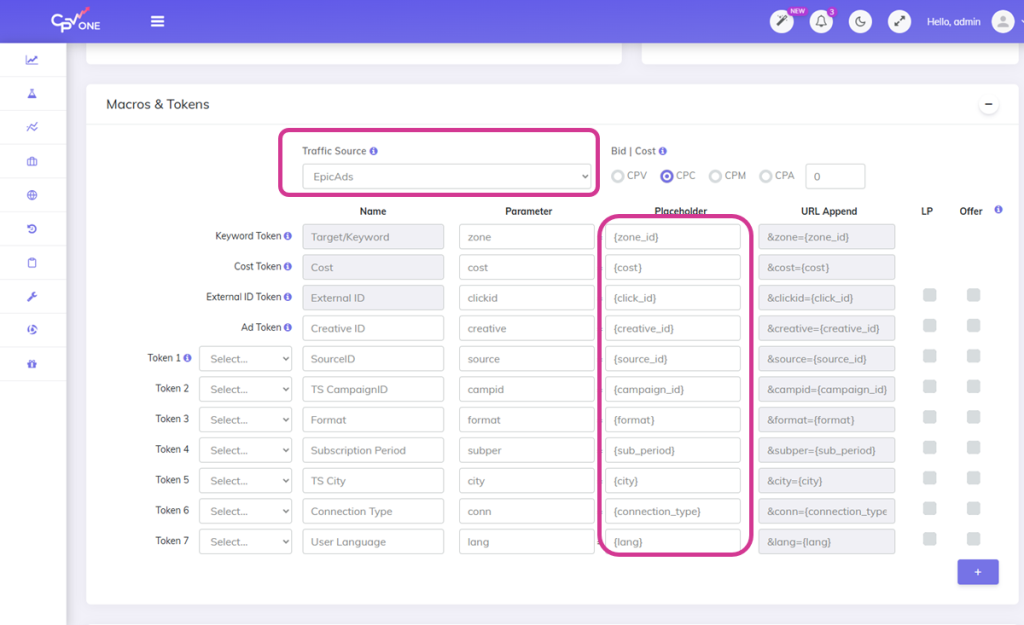Open the globe sidebar icon

click(x=32, y=195)
